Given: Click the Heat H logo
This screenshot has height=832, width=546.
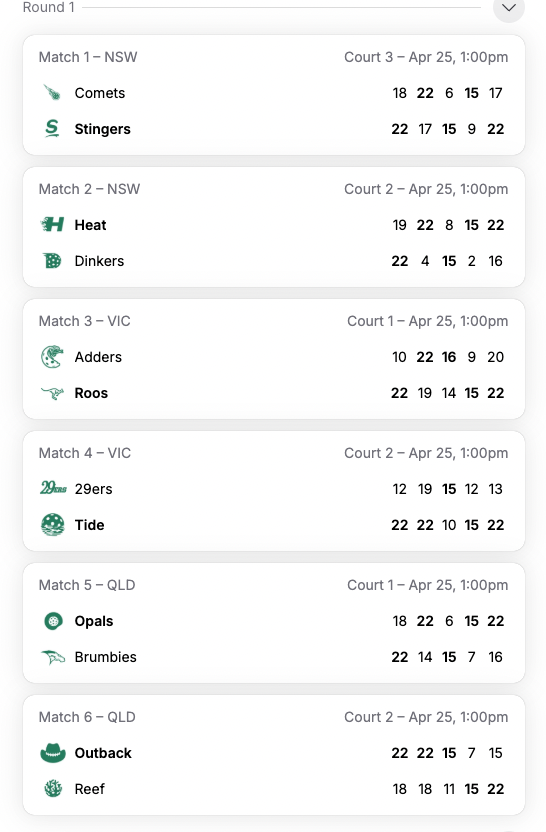Looking at the screenshot, I should [53, 224].
